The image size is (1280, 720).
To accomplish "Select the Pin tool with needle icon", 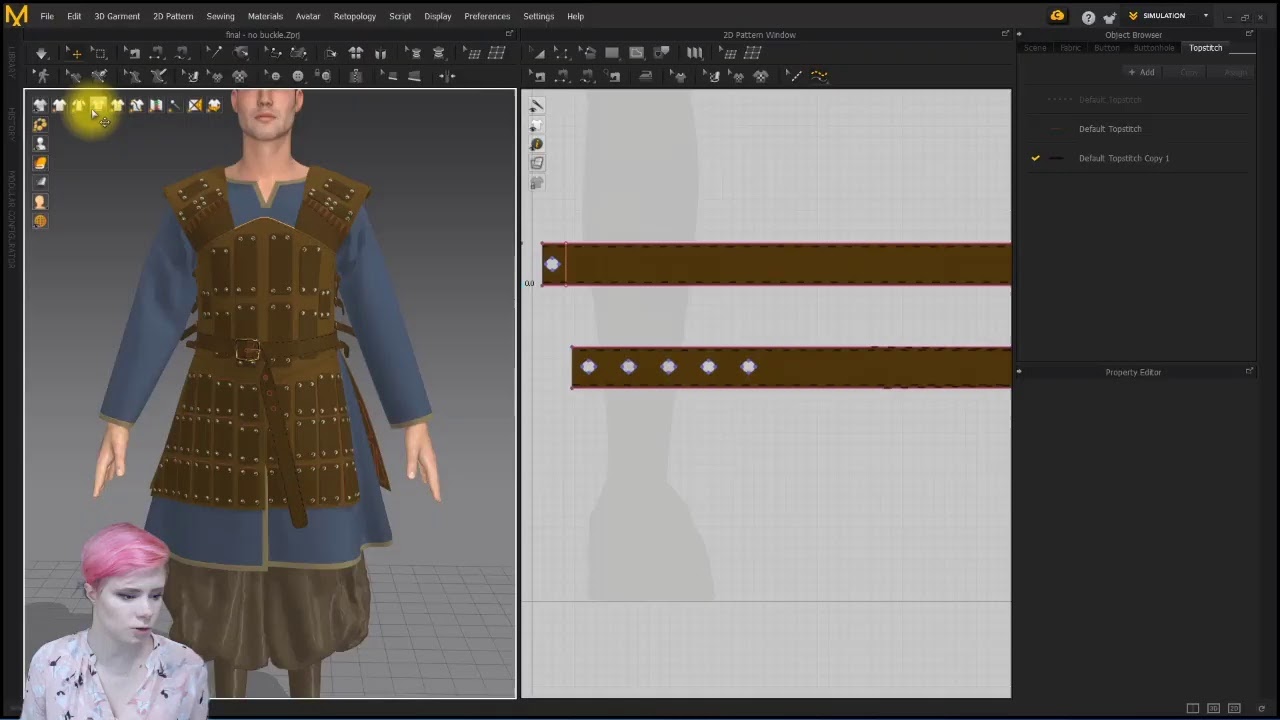I will [213, 53].
